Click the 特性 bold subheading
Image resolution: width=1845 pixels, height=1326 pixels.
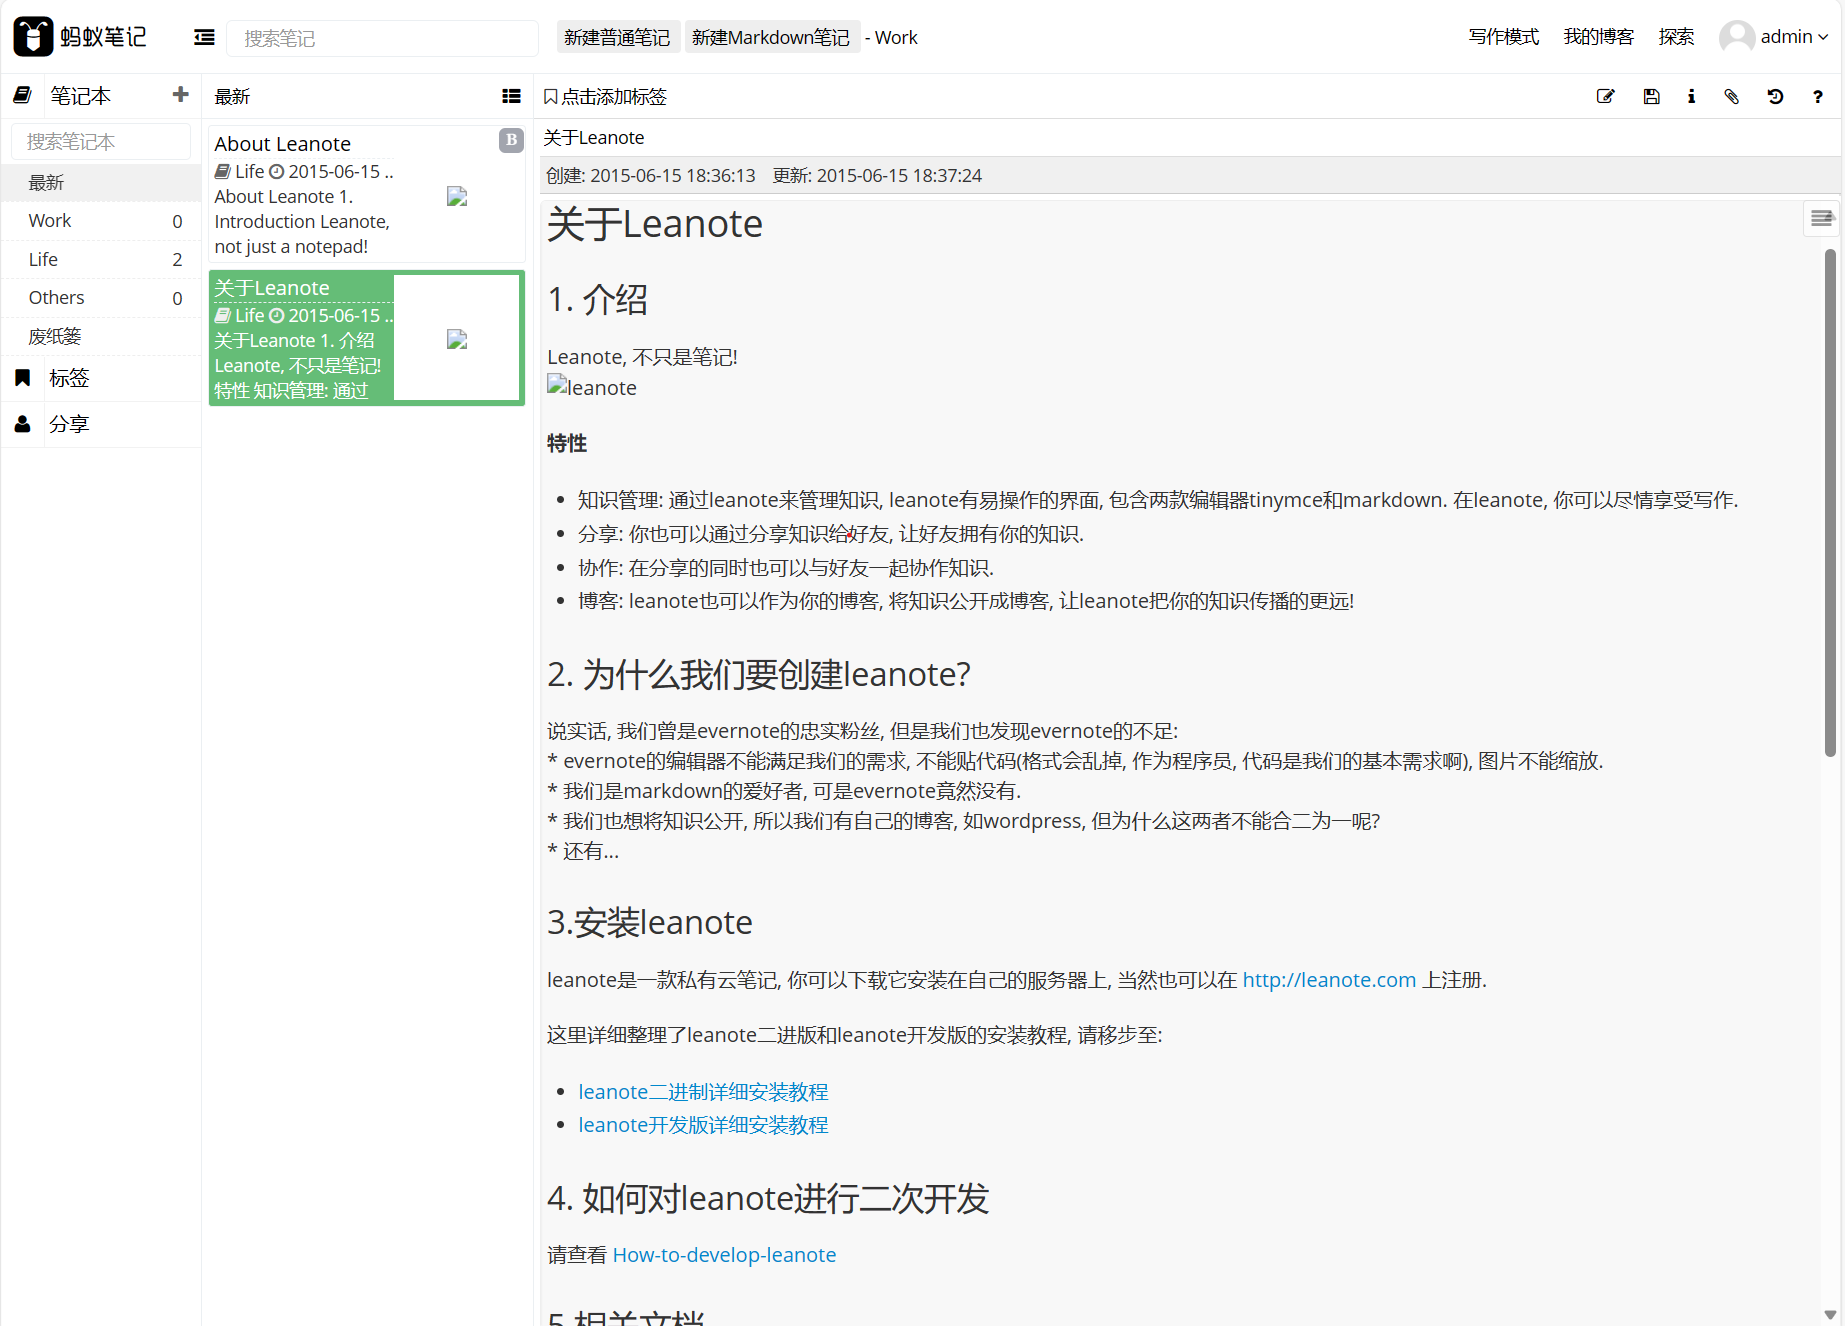click(x=567, y=443)
